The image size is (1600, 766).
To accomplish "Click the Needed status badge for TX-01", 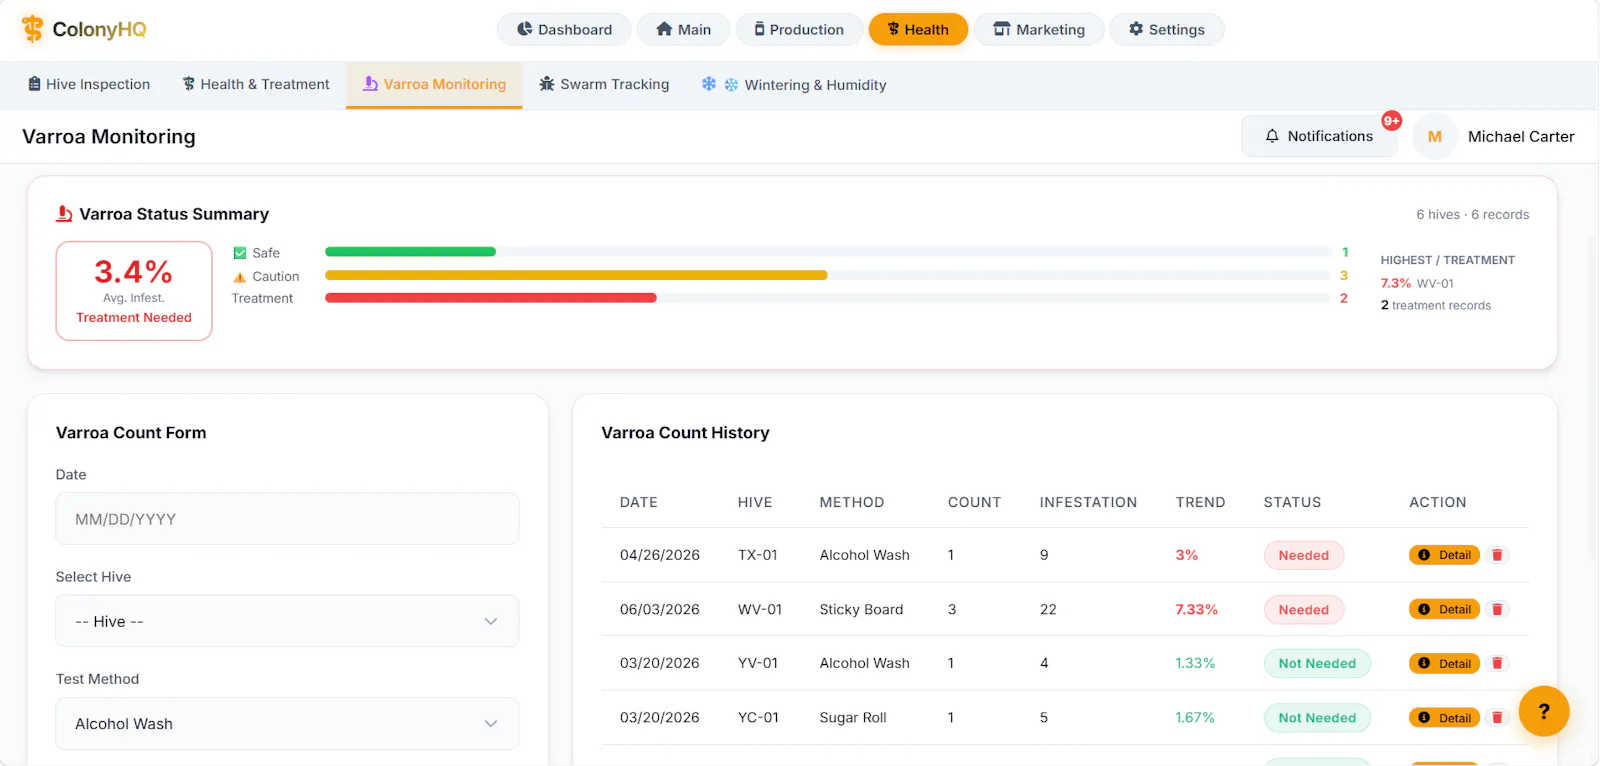I will [x=1304, y=555].
